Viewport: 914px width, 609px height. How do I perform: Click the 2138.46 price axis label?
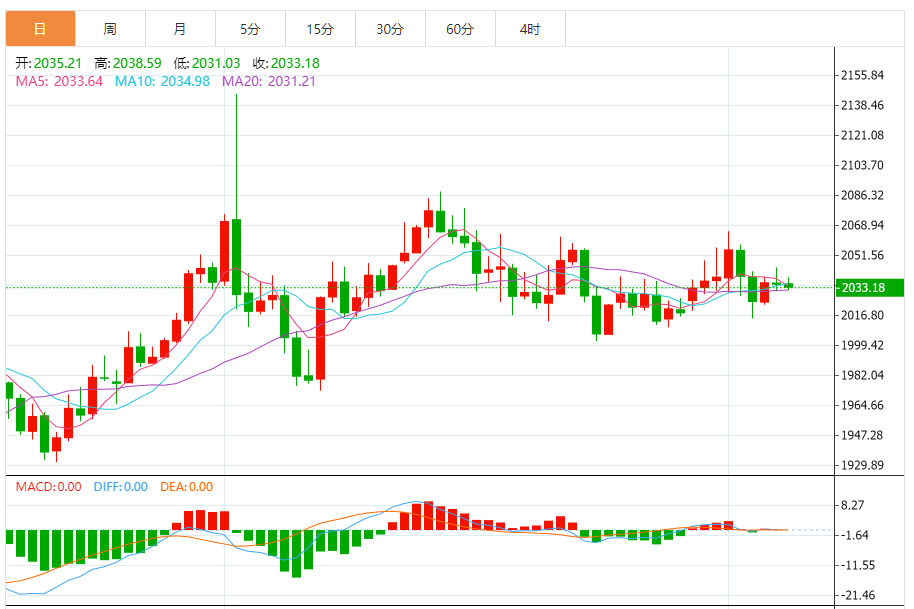click(862, 105)
